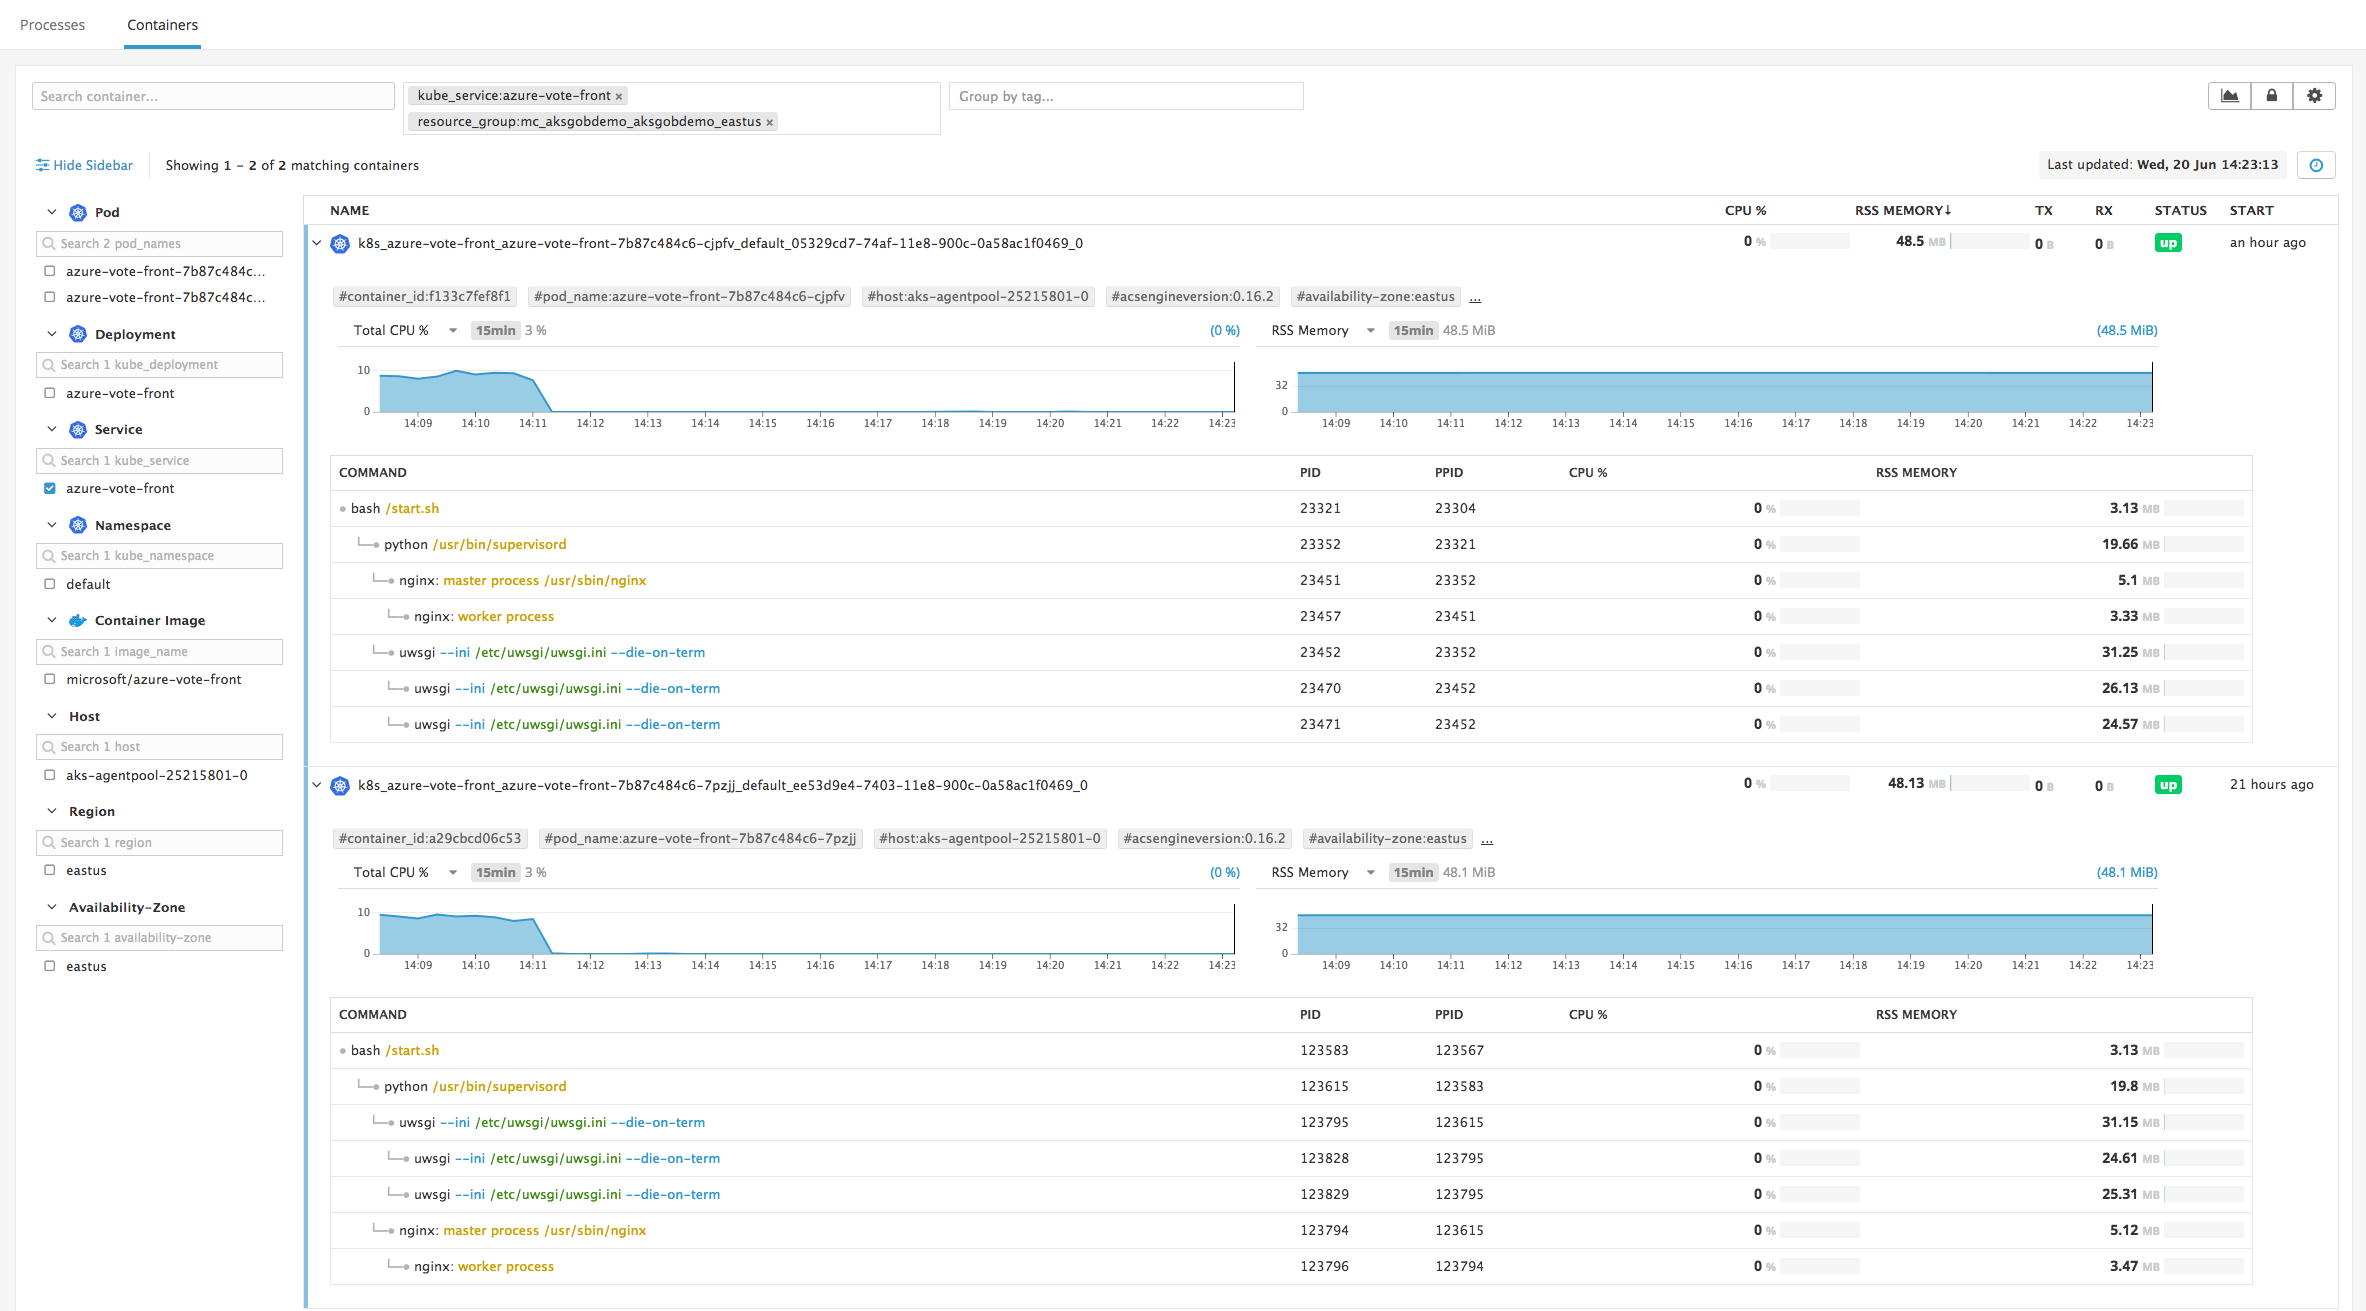Click the sliders icon next to Hide Sidebar
2366x1311 pixels.
click(x=42, y=164)
